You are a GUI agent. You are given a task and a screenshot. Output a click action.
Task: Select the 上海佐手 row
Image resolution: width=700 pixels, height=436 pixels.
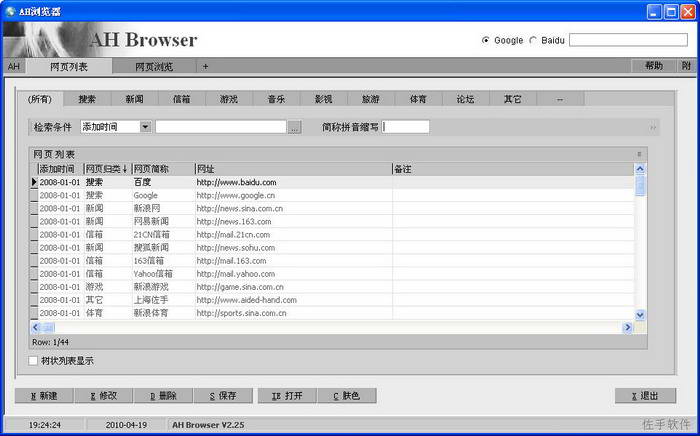point(332,300)
